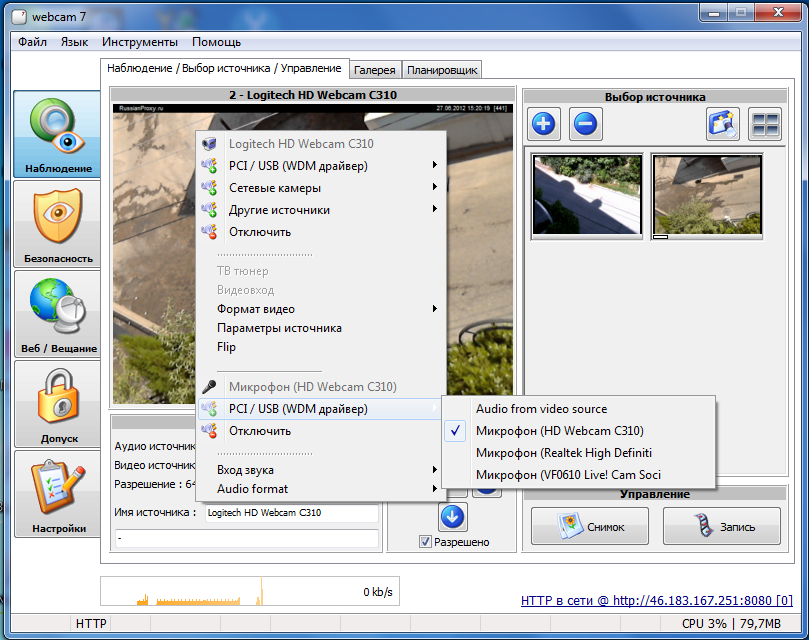
Task: Select checked Микрофон (HD Webcam C310) option
Action: click(578, 430)
